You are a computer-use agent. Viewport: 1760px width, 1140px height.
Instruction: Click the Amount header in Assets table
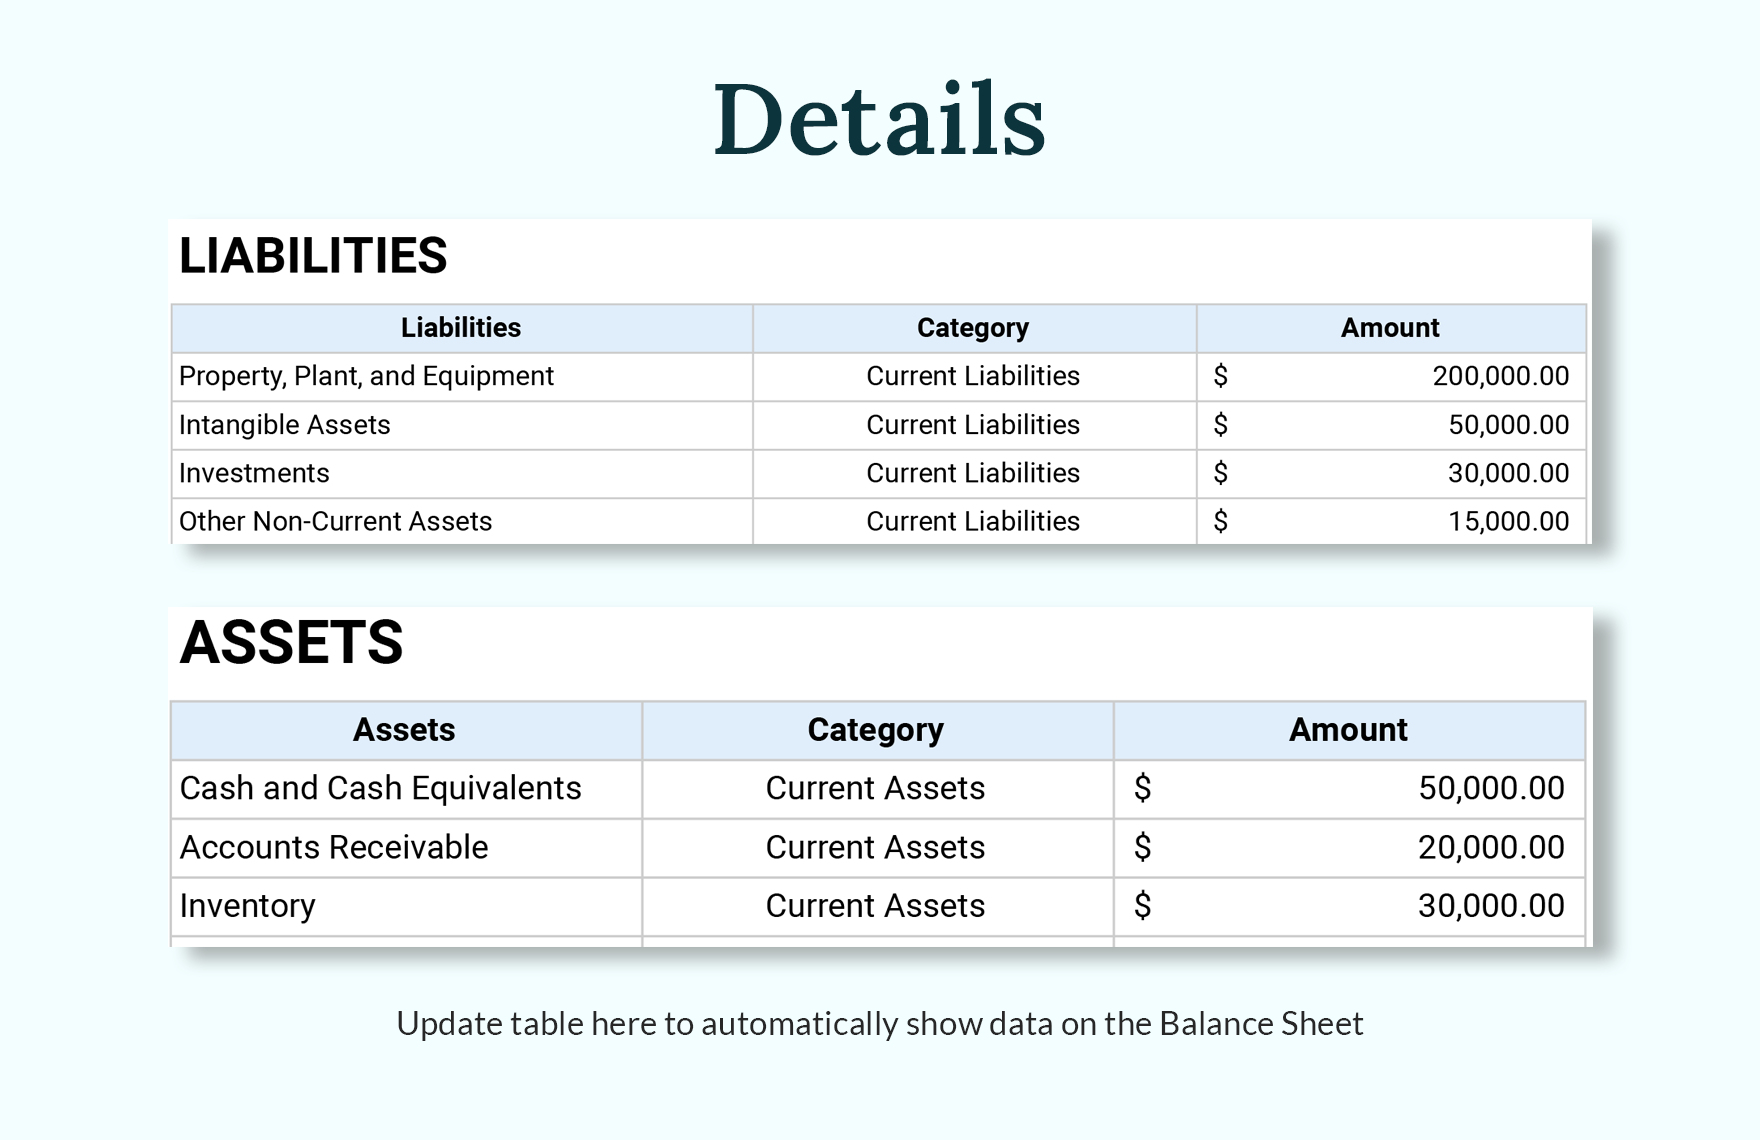[1348, 730]
